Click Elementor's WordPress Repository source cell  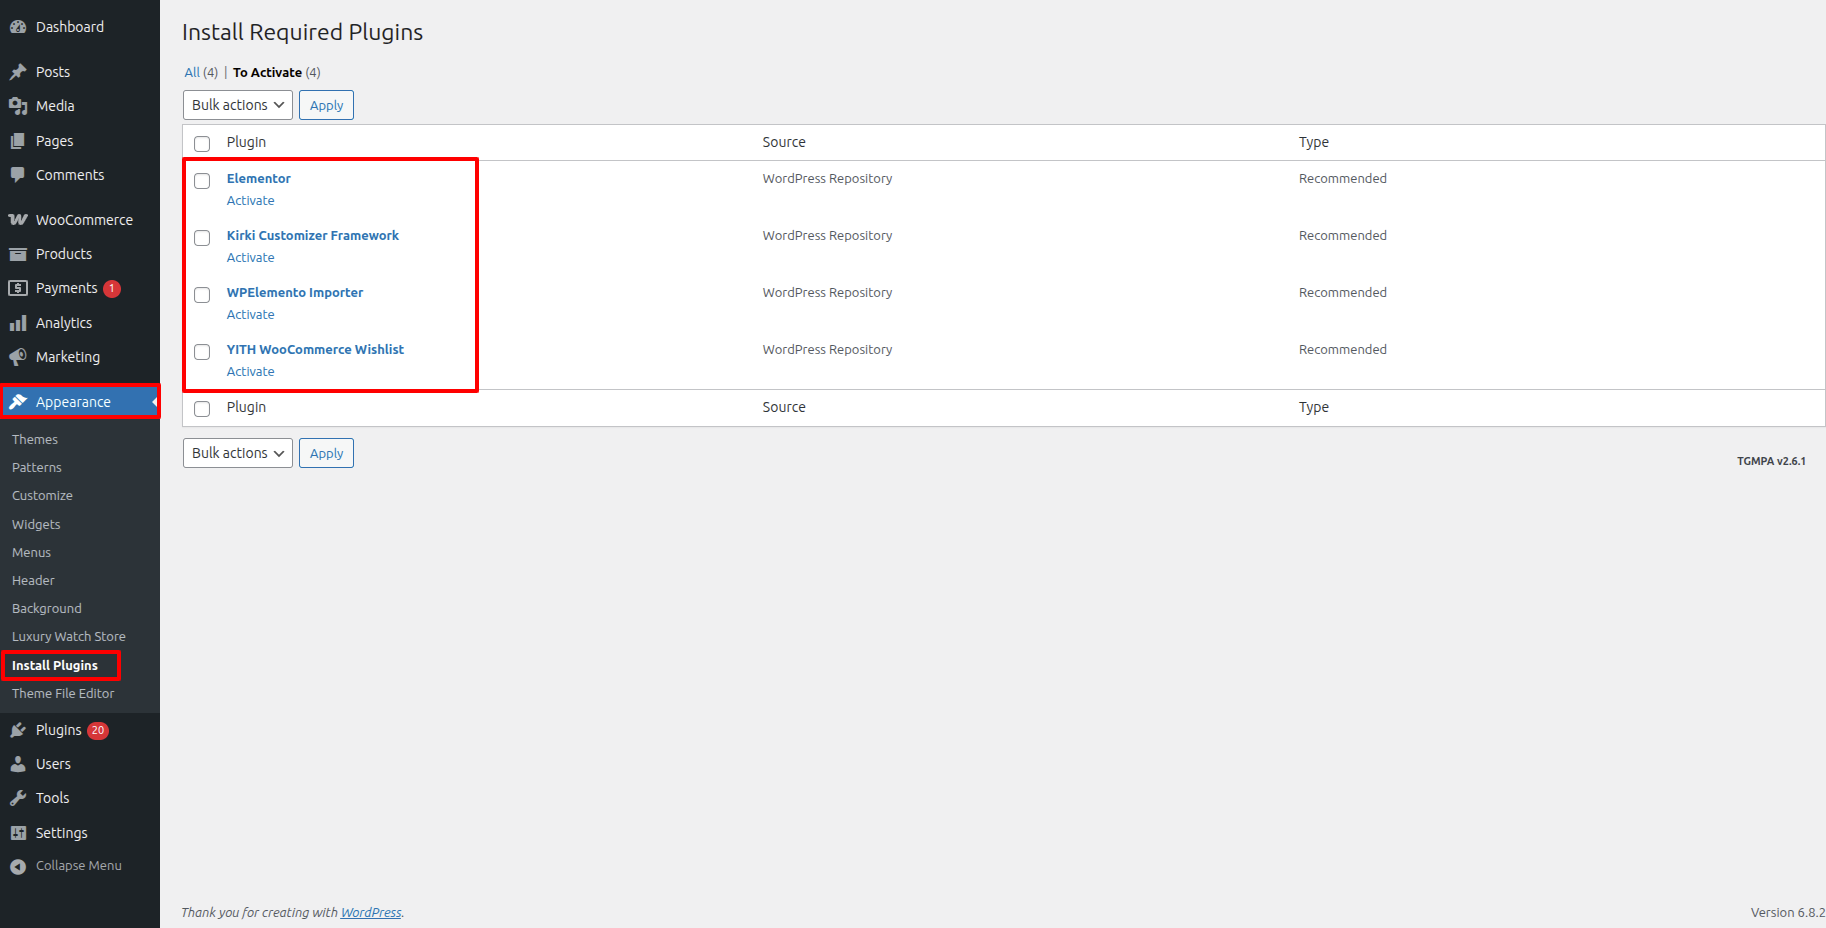827,179
